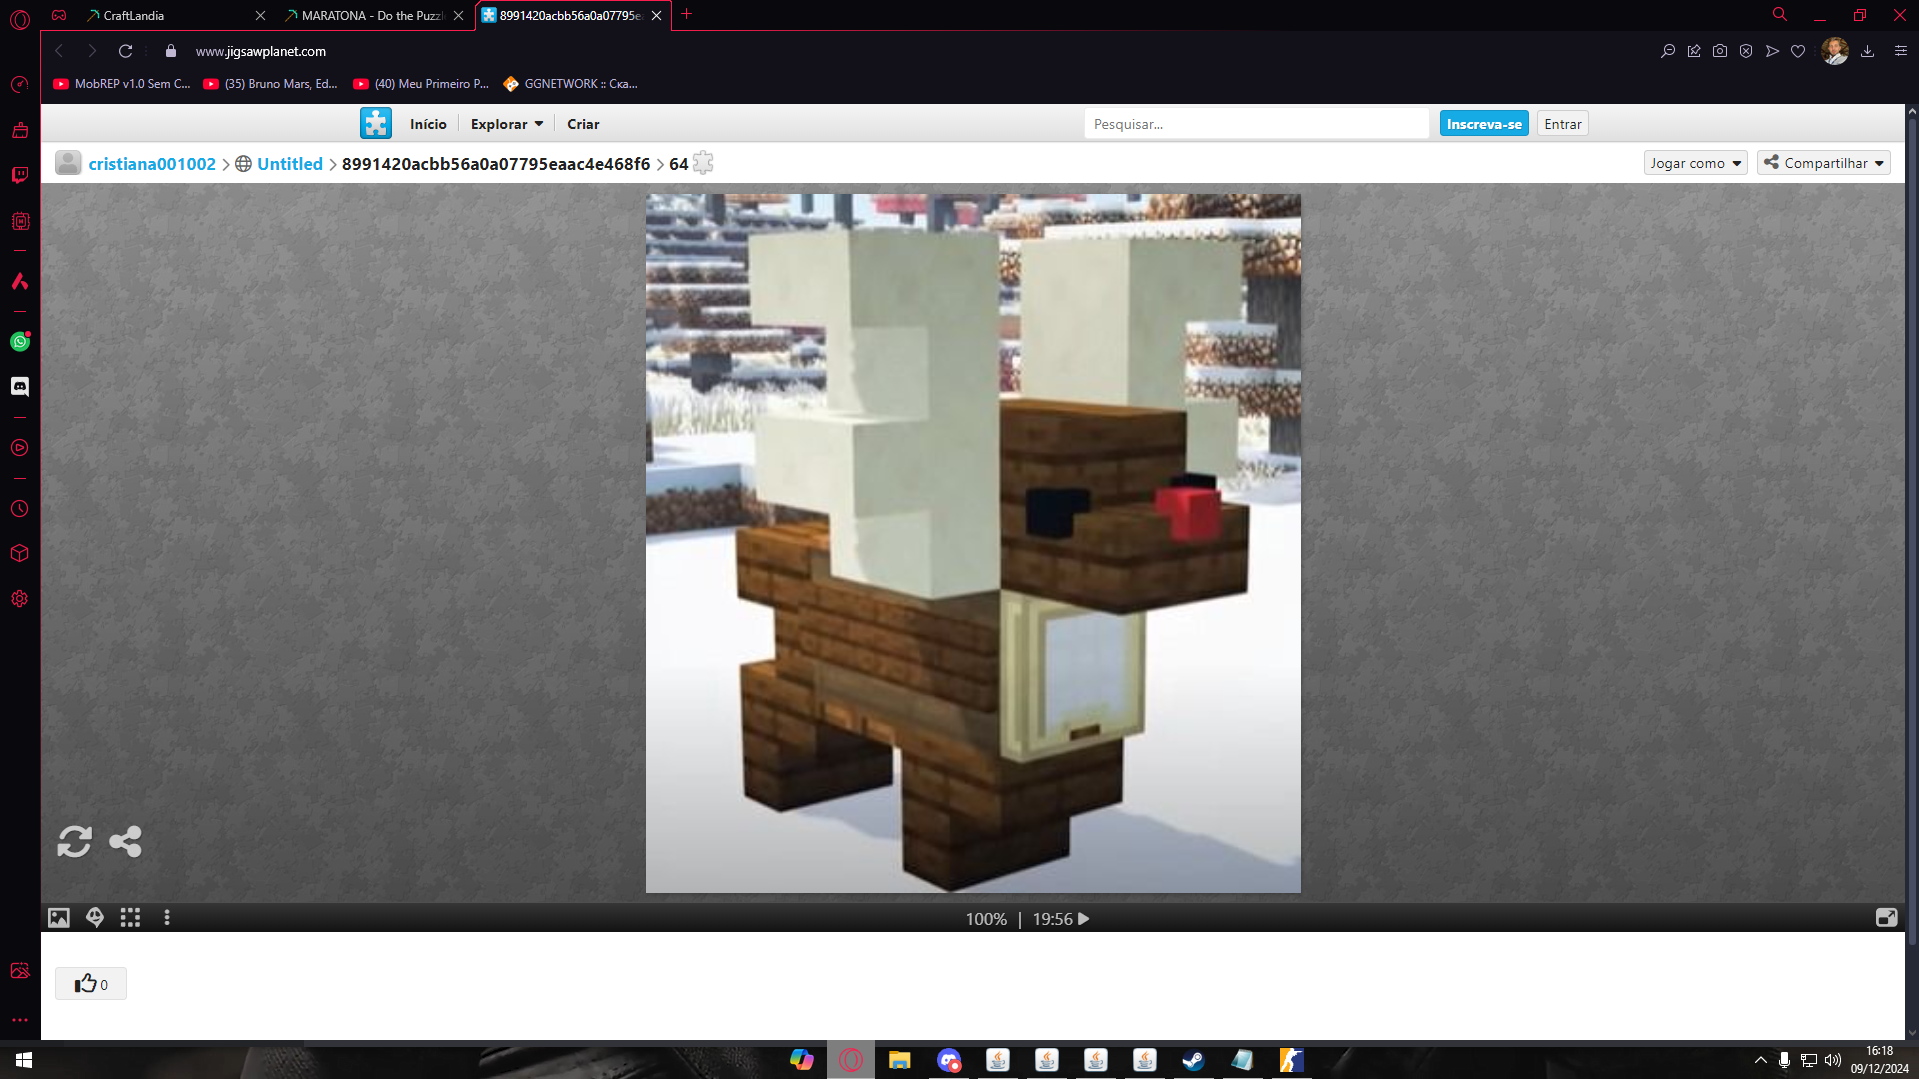Open Opera easy setup menu icon

pyautogui.click(x=1901, y=51)
